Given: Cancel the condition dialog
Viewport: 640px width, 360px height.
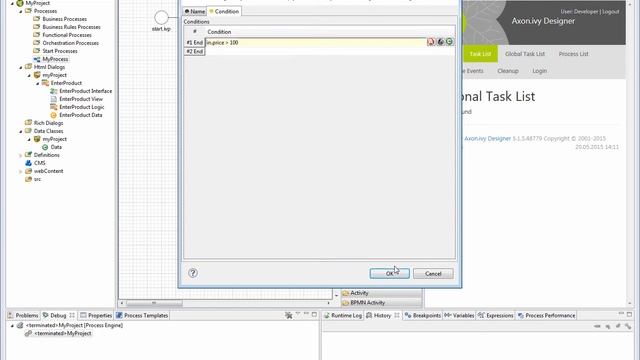Looking at the screenshot, I should (x=433, y=273).
